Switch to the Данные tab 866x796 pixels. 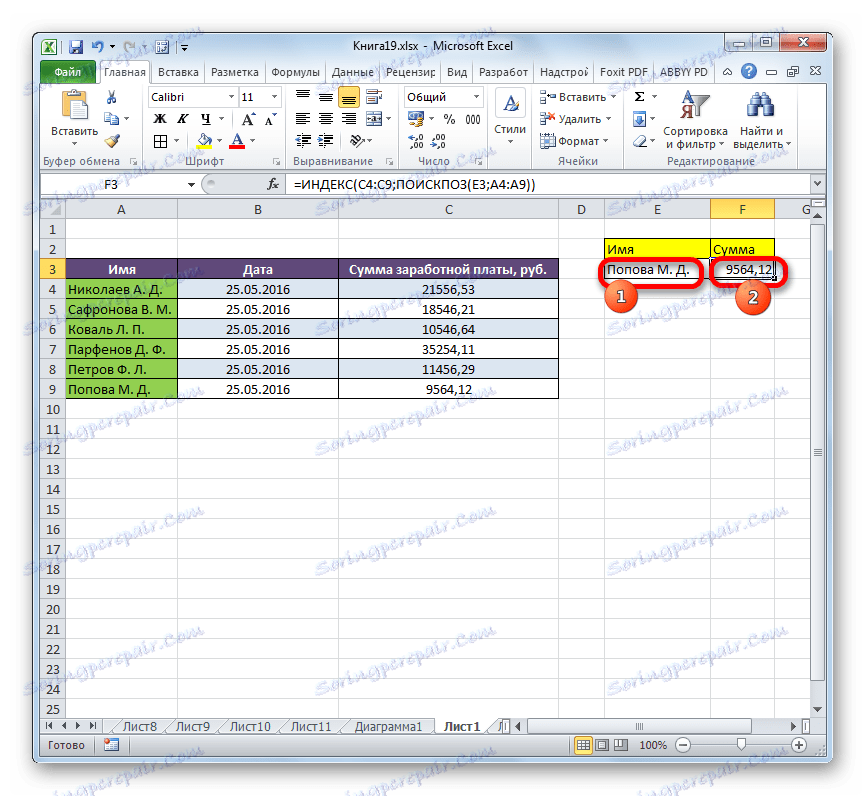coord(352,72)
